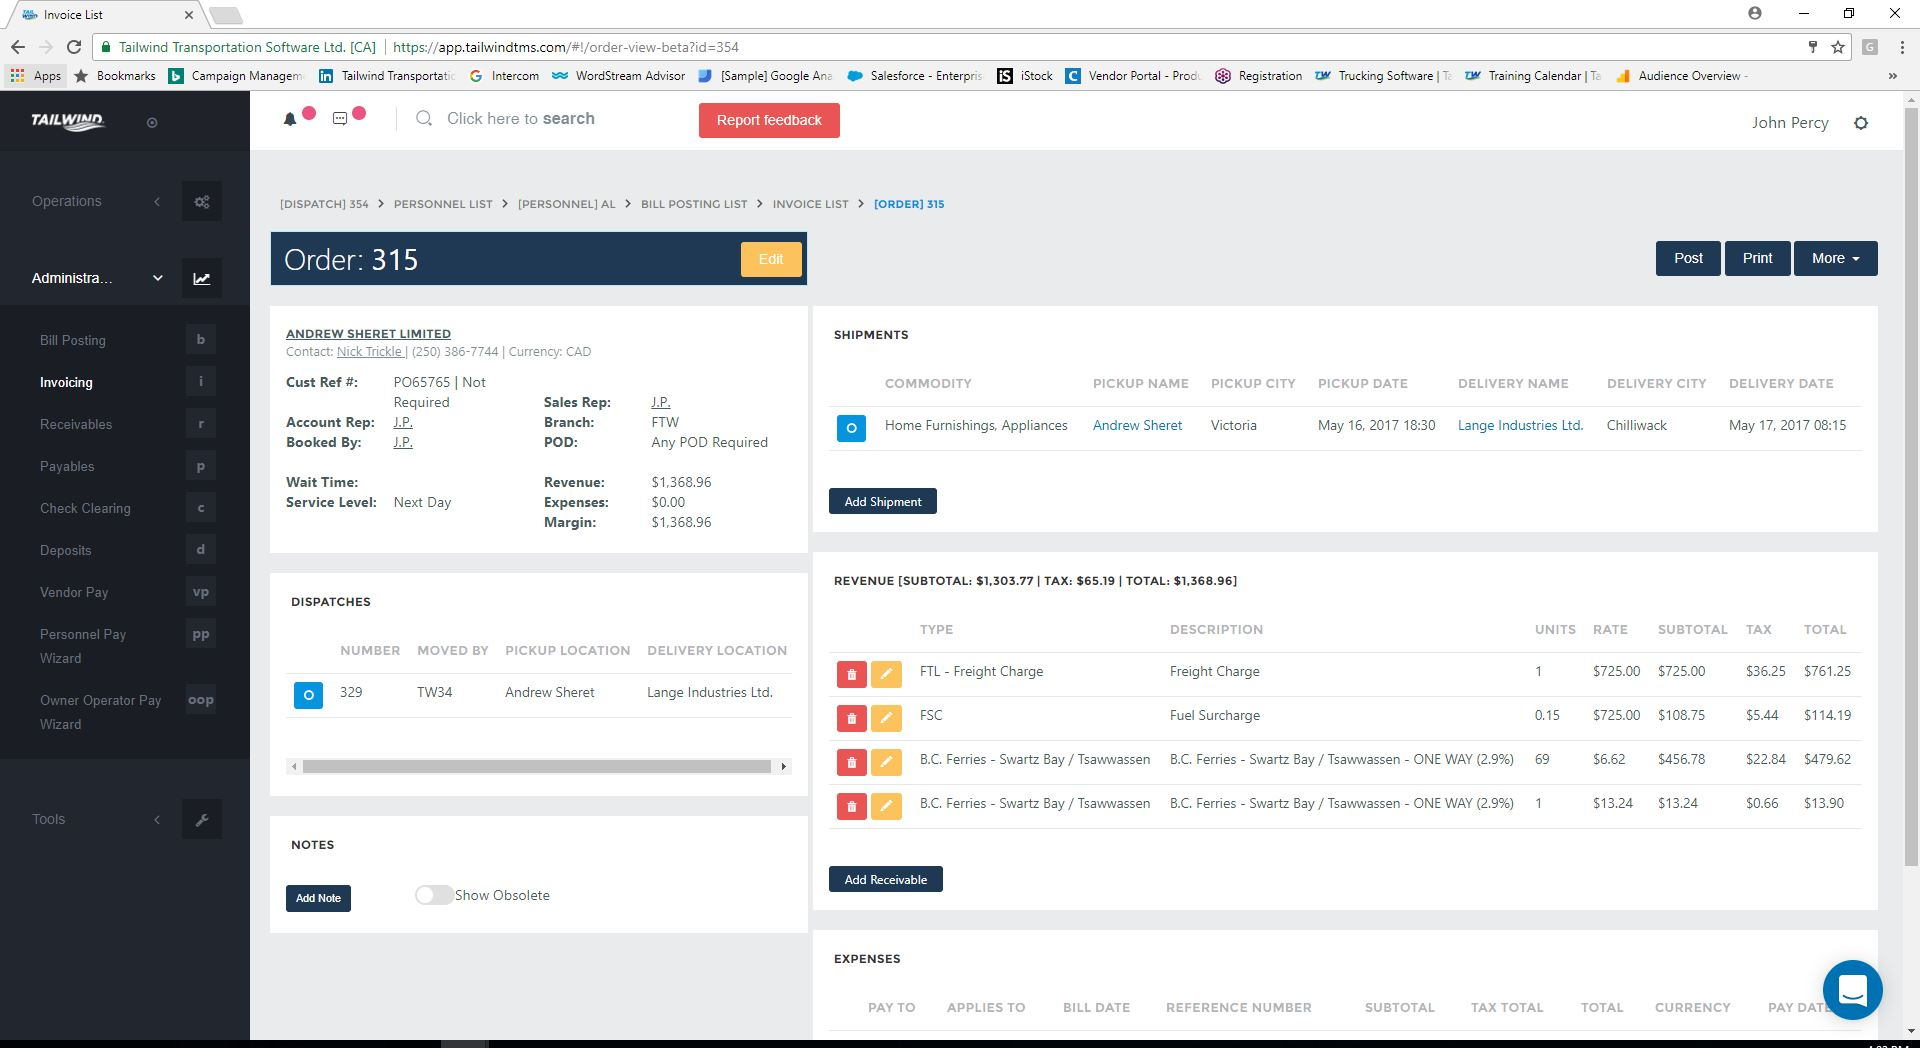
Task: Open Deposits in the sidebar
Action: 65,550
